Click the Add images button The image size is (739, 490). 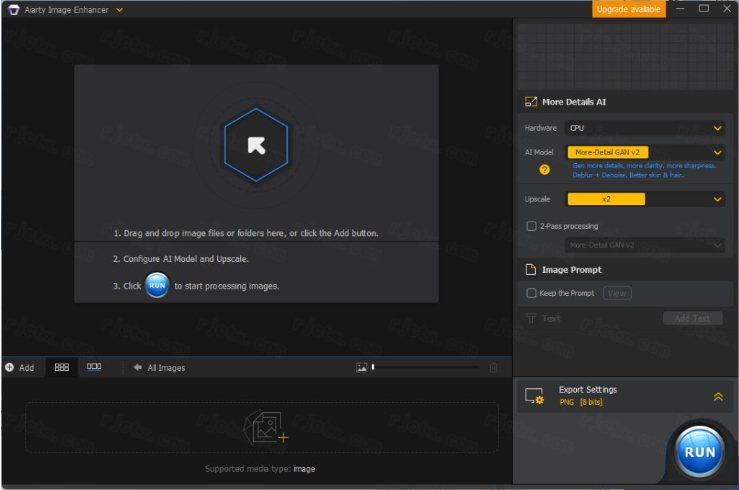click(x=19, y=367)
